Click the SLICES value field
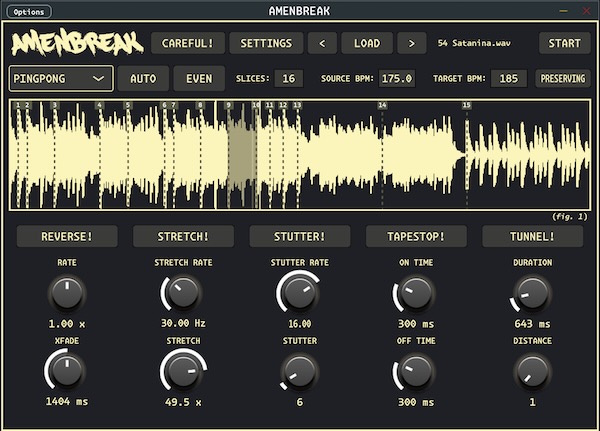 289,78
